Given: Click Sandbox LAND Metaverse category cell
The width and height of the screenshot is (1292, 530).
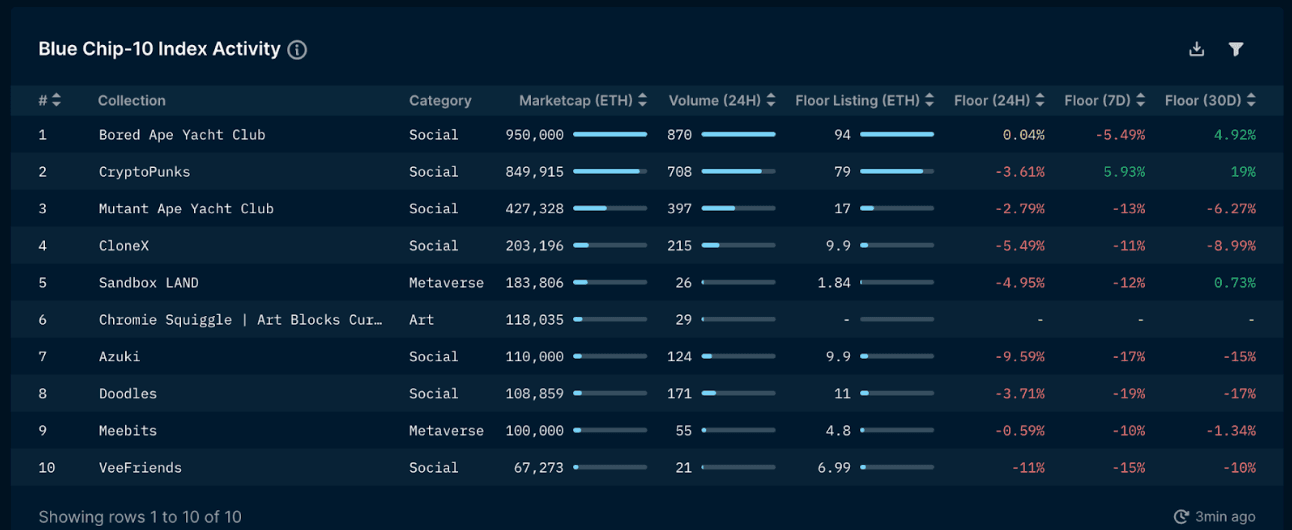Looking at the screenshot, I should pyautogui.click(x=446, y=283).
